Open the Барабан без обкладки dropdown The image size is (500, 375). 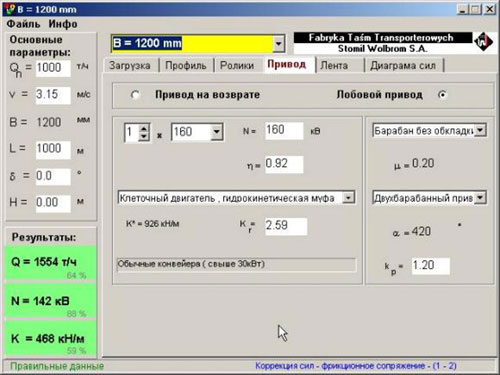480,130
